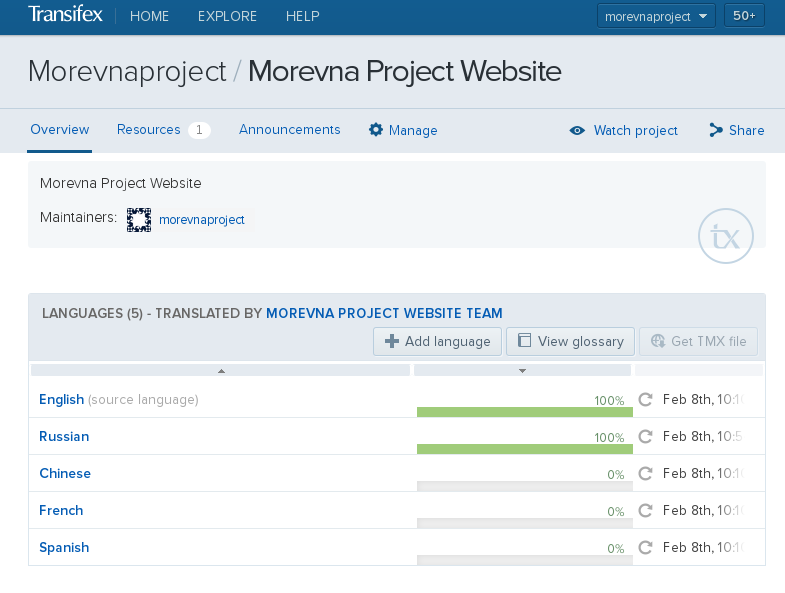The height and width of the screenshot is (593, 785).
Task: Click the glossary book icon
Action: click(524, 341)
